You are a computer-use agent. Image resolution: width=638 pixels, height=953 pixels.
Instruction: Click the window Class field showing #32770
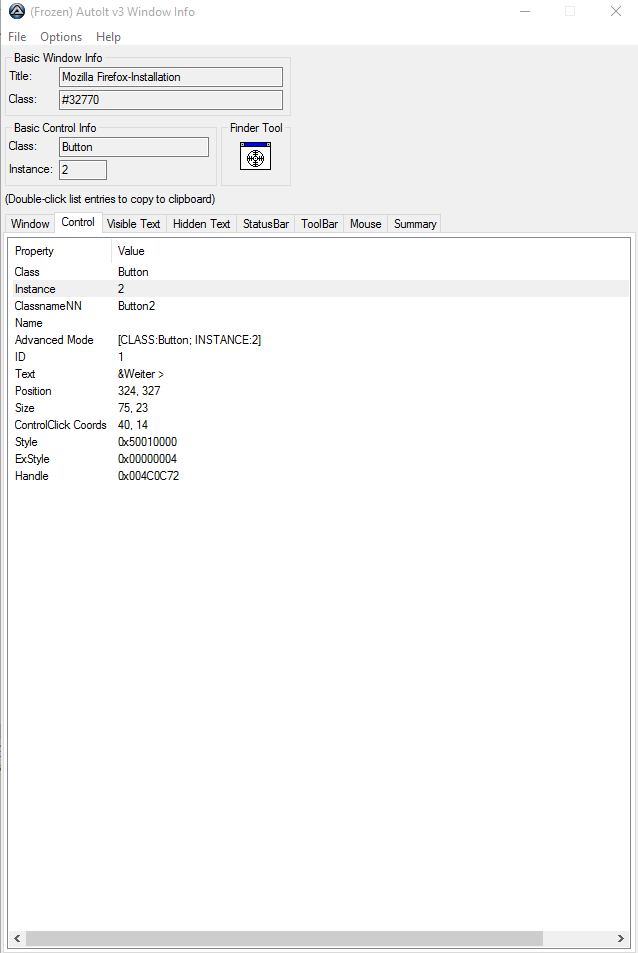coord(170,100)
